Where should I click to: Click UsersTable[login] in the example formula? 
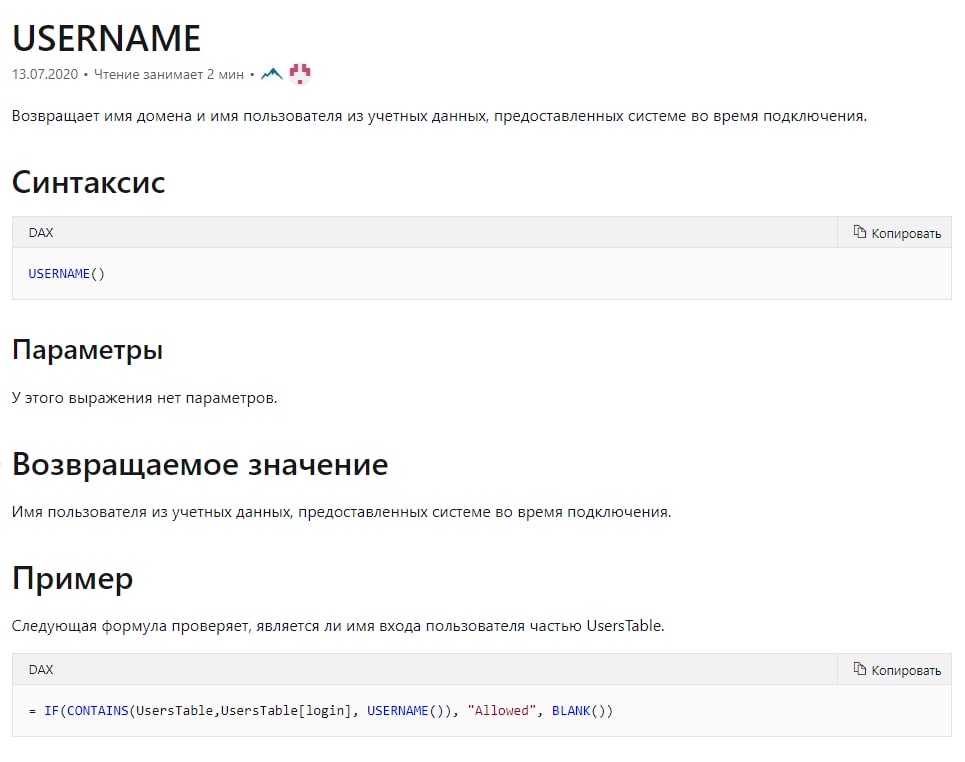click(286, 711)
